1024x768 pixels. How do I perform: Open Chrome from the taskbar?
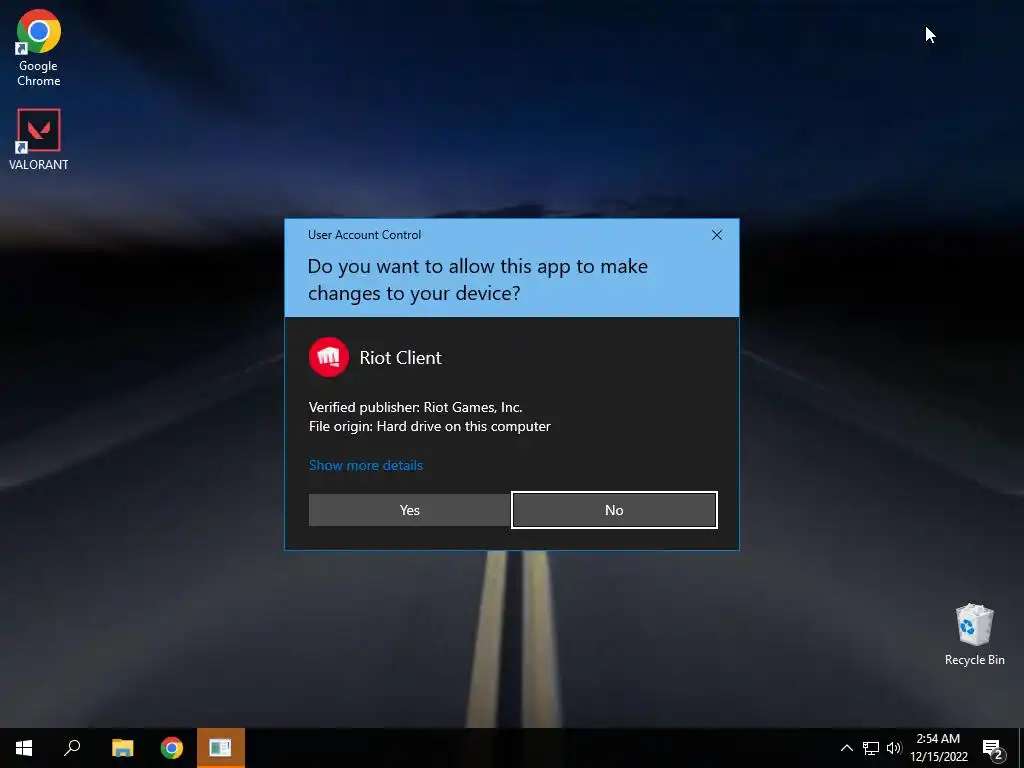click(x=172, y=748)
